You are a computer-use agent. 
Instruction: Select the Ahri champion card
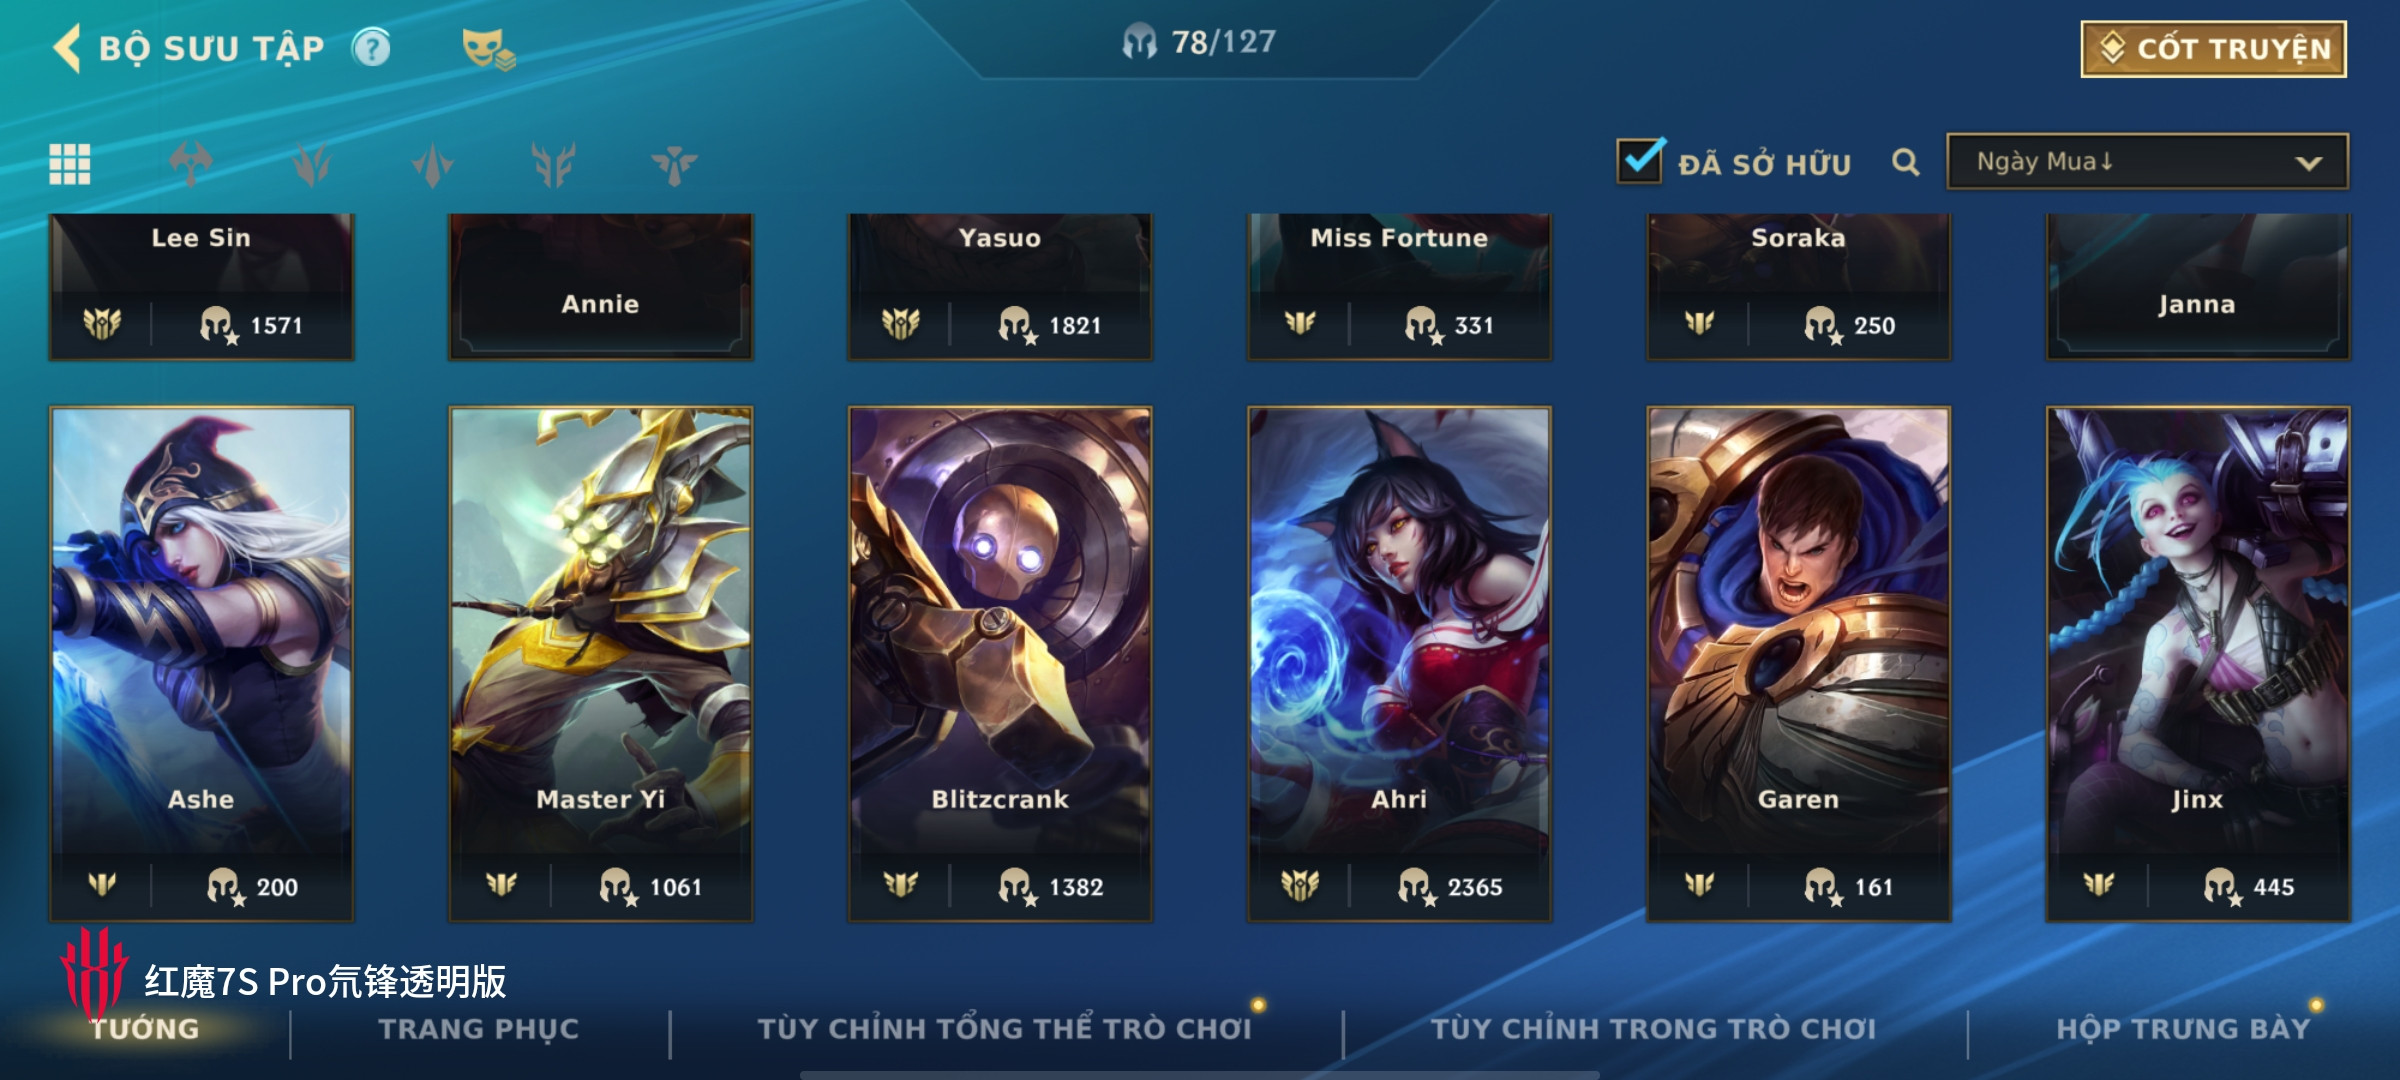tap(1399, 664)
